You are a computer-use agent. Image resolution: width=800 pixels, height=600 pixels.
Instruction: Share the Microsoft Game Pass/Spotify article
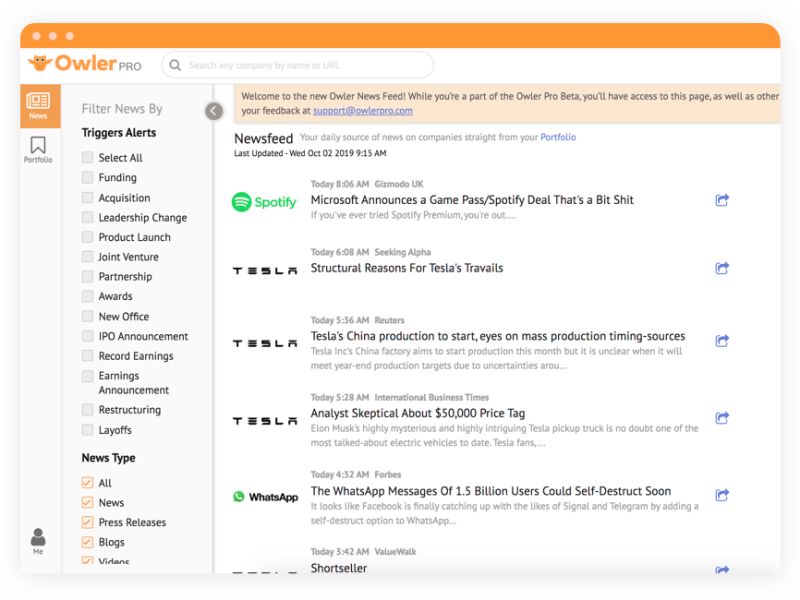click(722, 200)
